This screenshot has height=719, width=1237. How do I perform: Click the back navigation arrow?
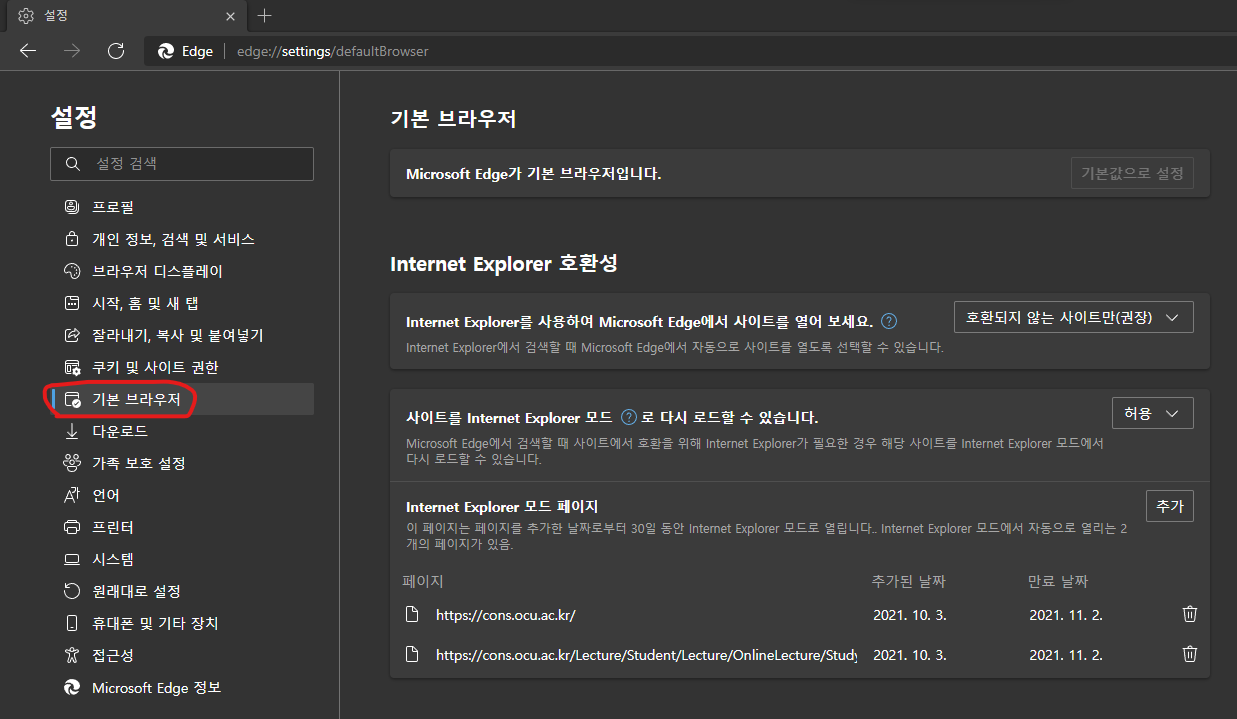(28, 51)
